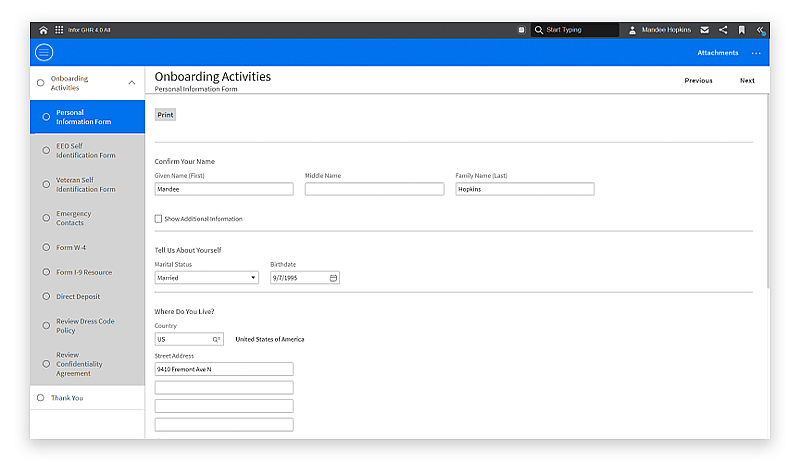The height and width of the screenshot is (472, 800).
Task: Click Infor GHR 4.0 All title
Action: pos(89,30)
